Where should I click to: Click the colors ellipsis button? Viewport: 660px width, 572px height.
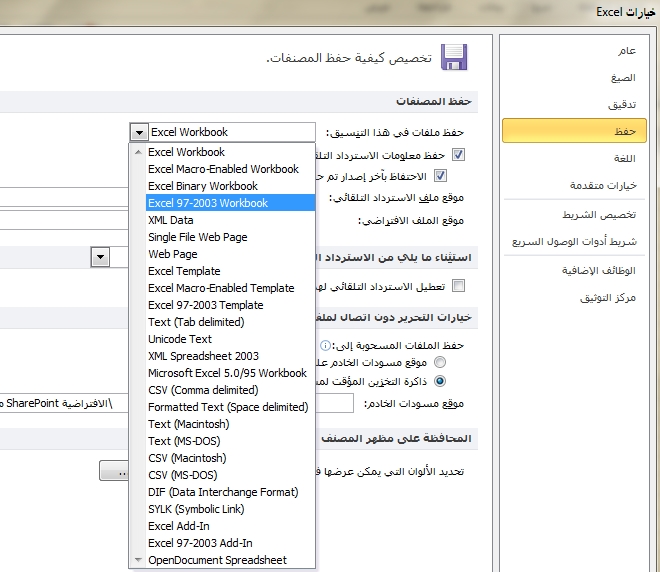coord(114,471)
